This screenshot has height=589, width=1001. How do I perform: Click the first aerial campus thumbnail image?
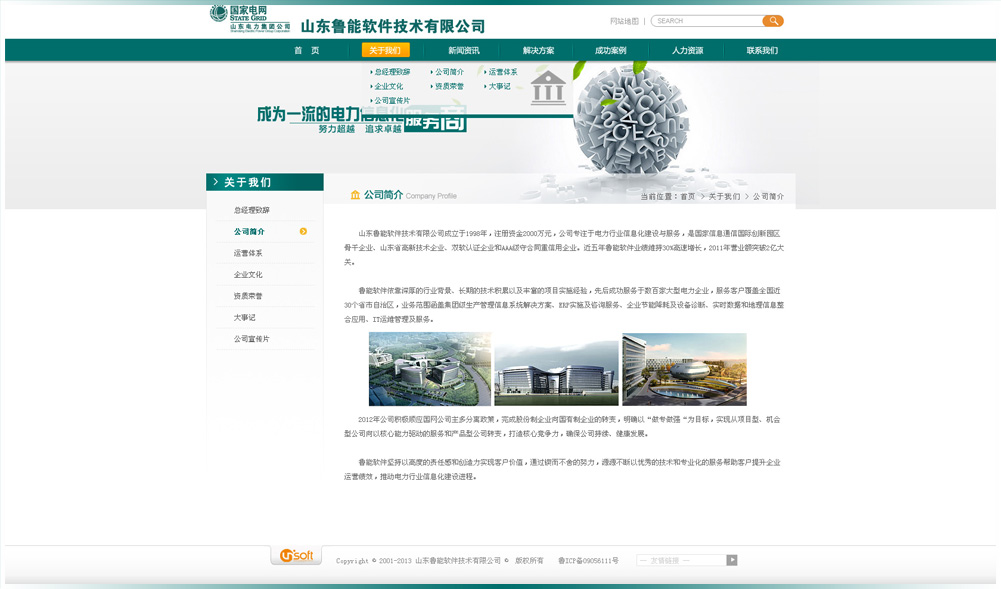[x=430, y=369]
